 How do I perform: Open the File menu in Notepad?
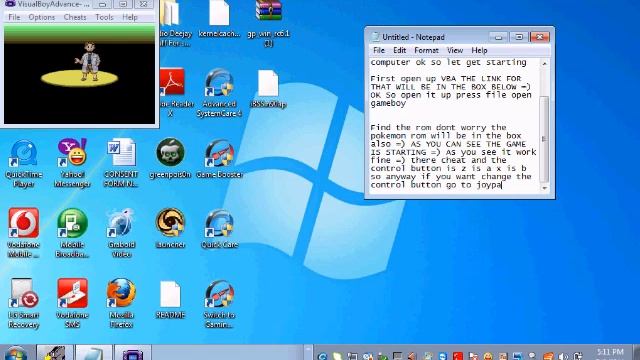379,50
